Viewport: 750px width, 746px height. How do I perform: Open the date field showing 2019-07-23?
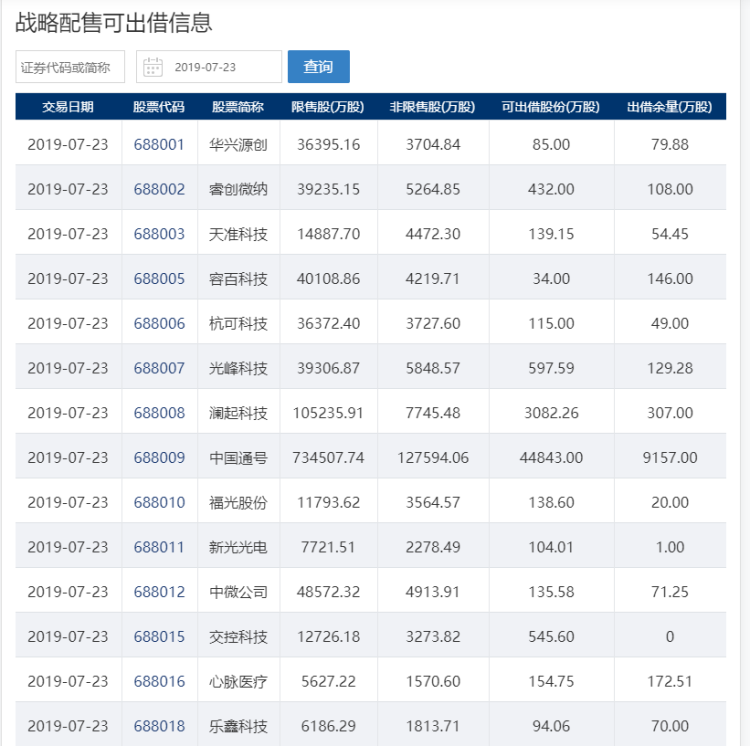click(x=209, y=66)
